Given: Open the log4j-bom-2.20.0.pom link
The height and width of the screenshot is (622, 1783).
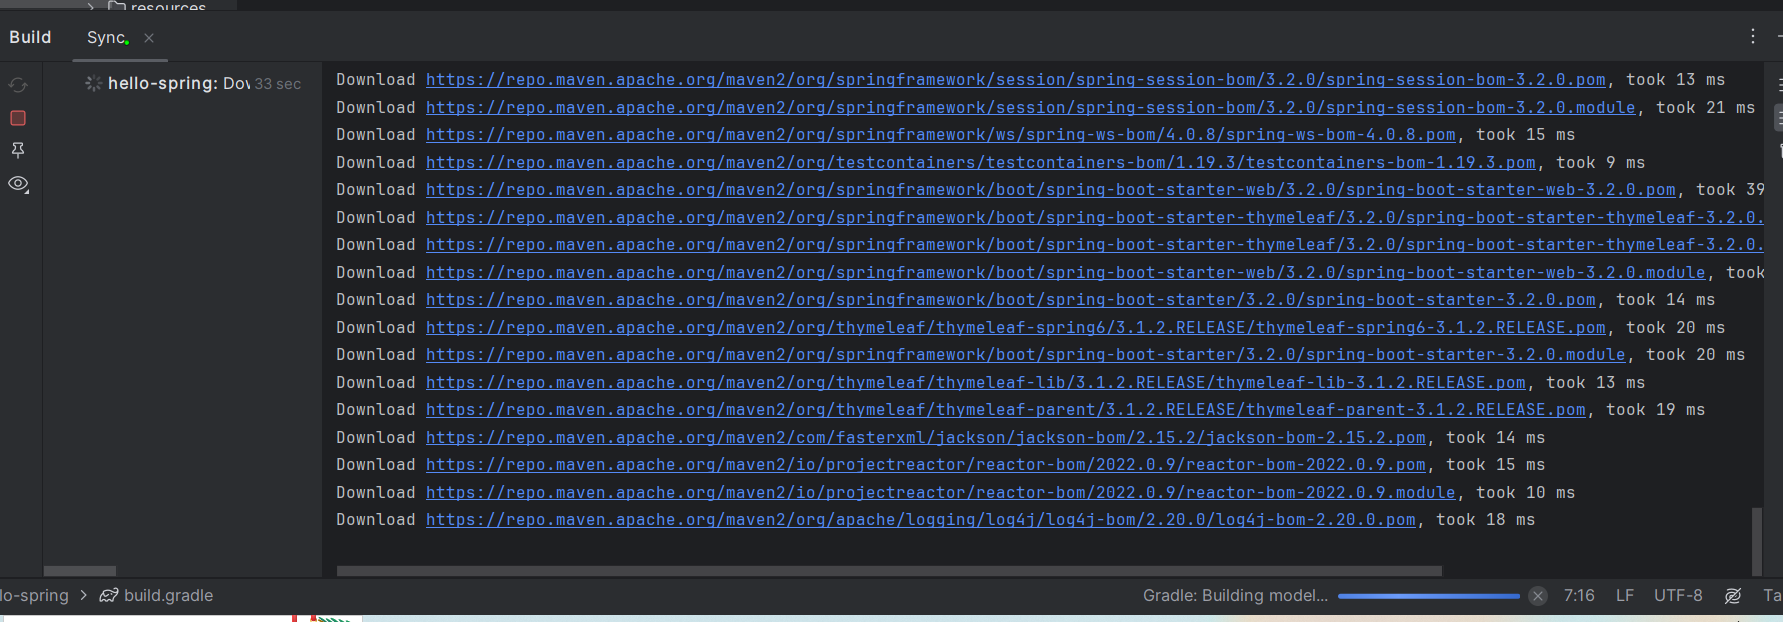Looking at the screenshot, I should coord(920,520).
